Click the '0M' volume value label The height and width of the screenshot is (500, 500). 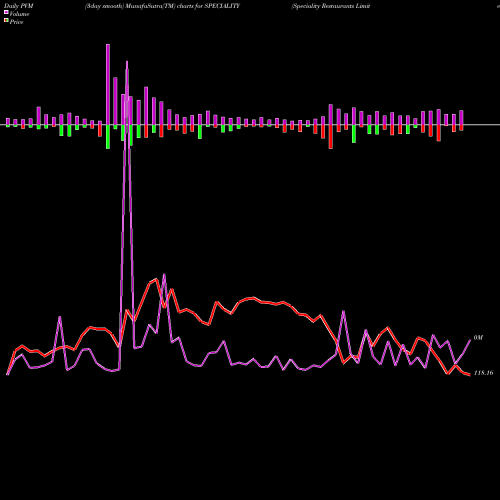point(478,338)
